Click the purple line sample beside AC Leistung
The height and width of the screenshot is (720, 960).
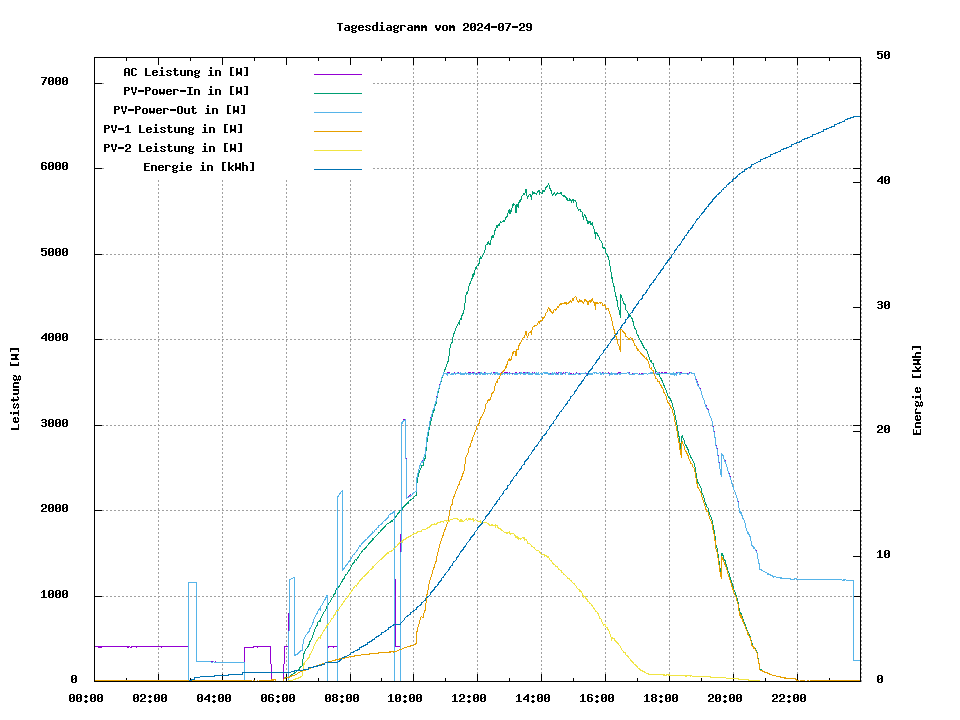(x=337, y=74)
